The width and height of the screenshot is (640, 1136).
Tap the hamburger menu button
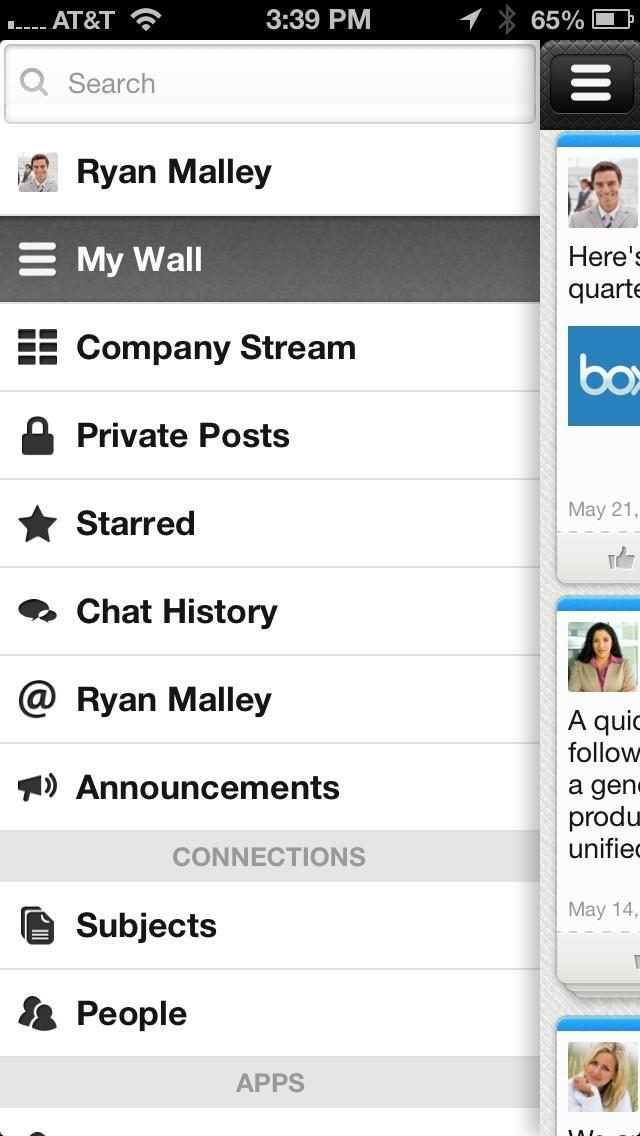pos(590,84)
